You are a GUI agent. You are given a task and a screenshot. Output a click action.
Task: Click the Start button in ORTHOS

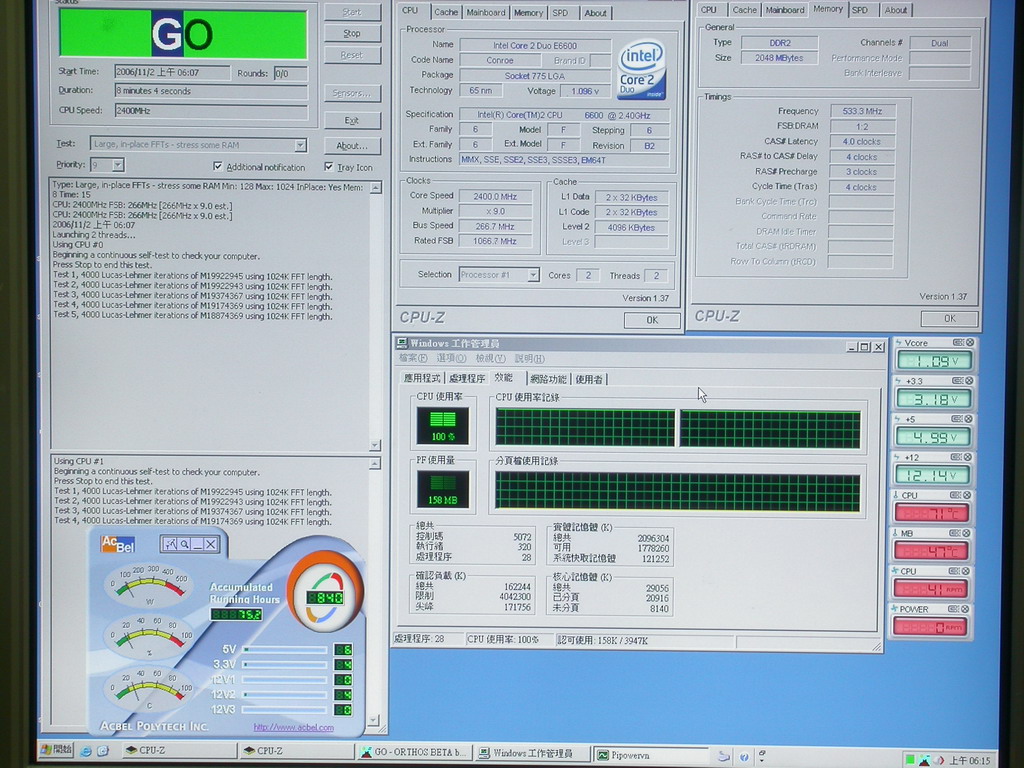pos(353,12)
